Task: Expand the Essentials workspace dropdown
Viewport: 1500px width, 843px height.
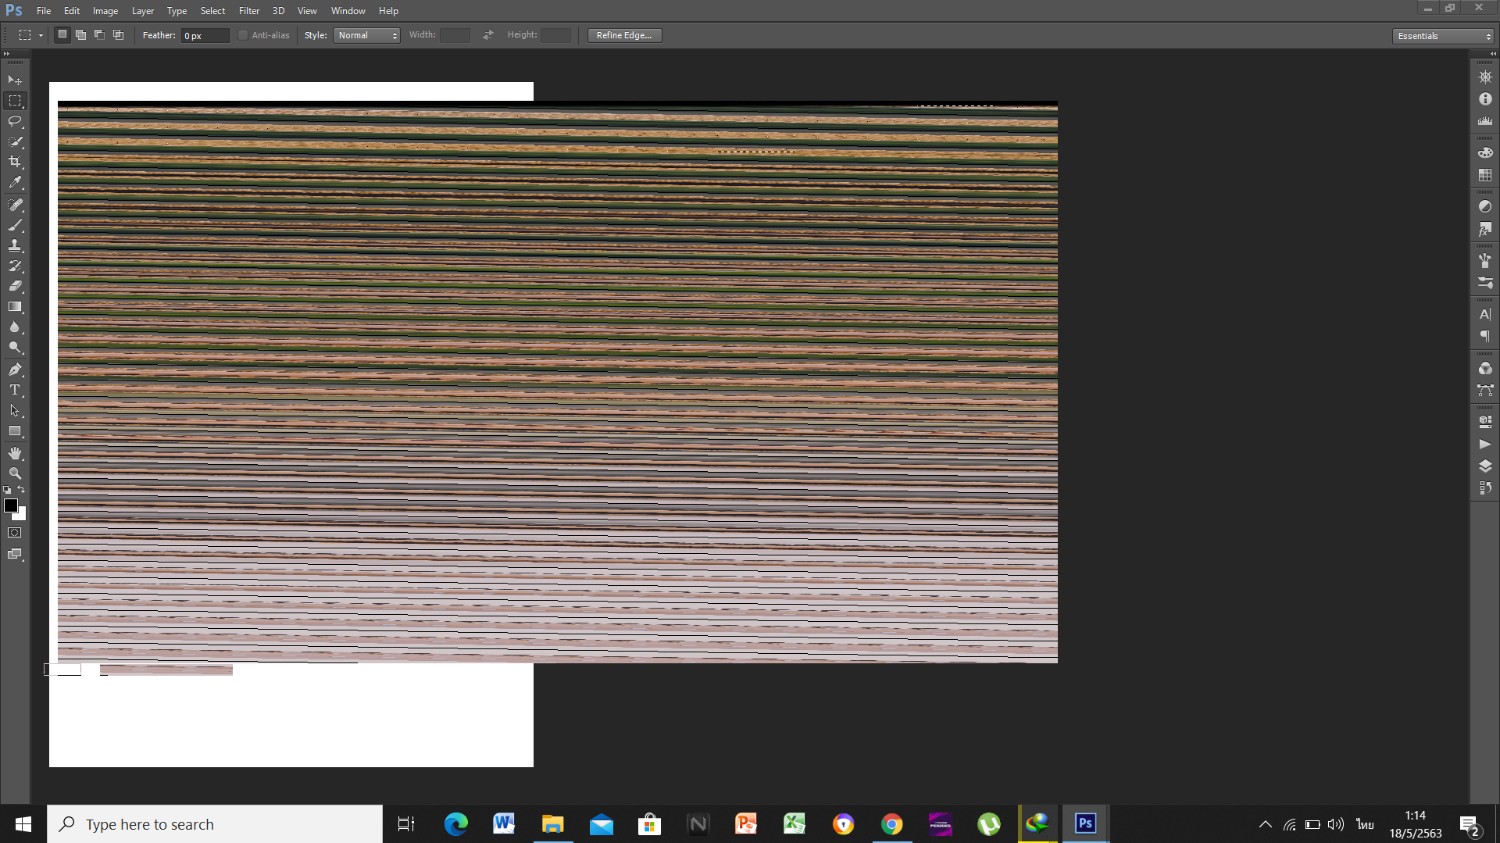Action: 1442,36
